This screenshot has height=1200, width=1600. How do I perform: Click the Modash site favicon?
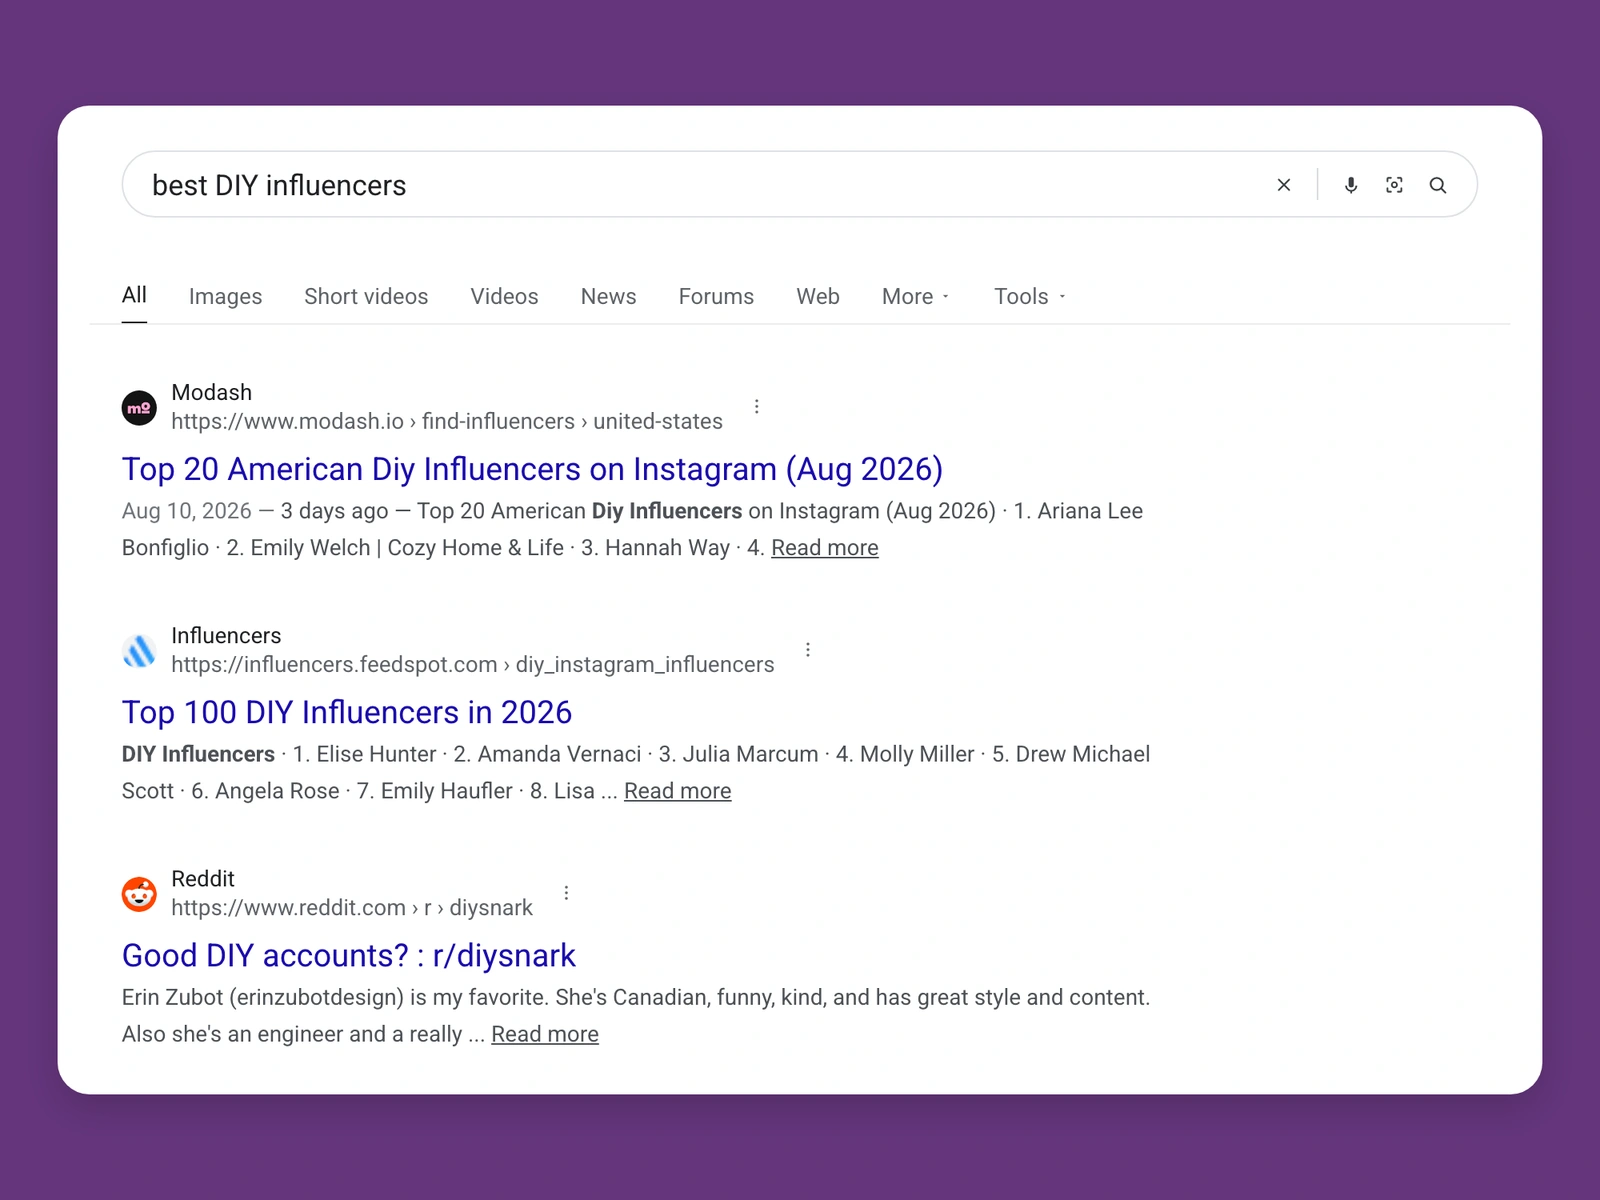(139, 407)
